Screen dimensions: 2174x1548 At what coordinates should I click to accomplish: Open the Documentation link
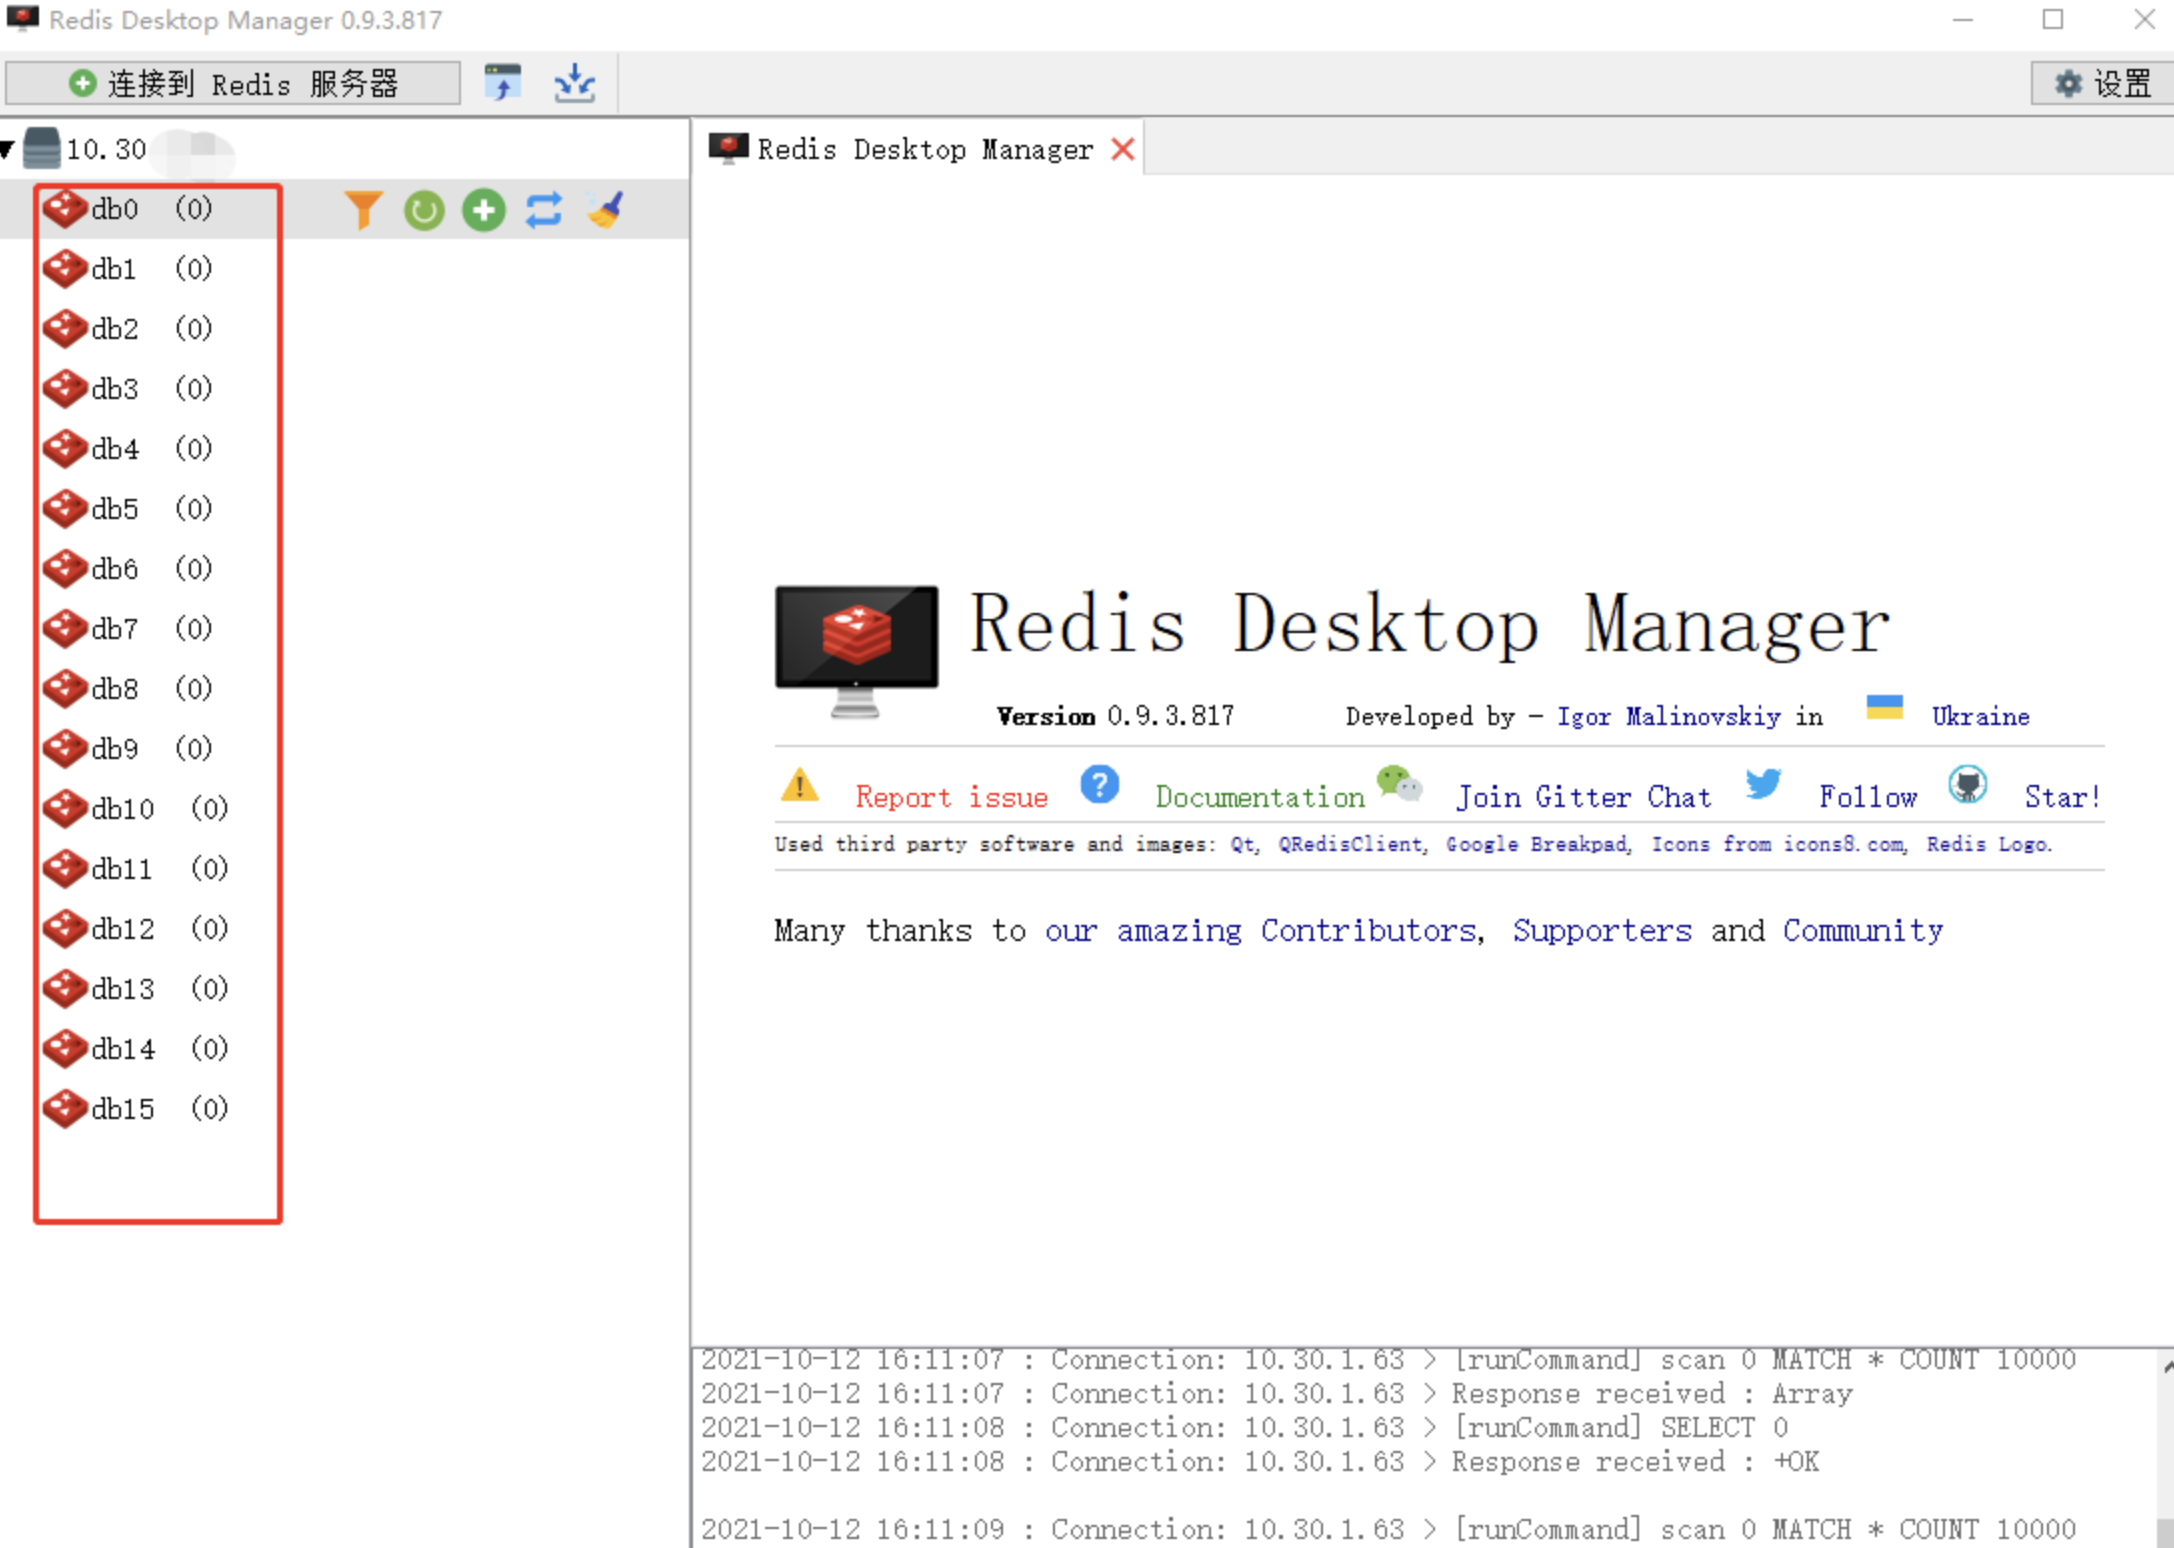(1259, 797)
